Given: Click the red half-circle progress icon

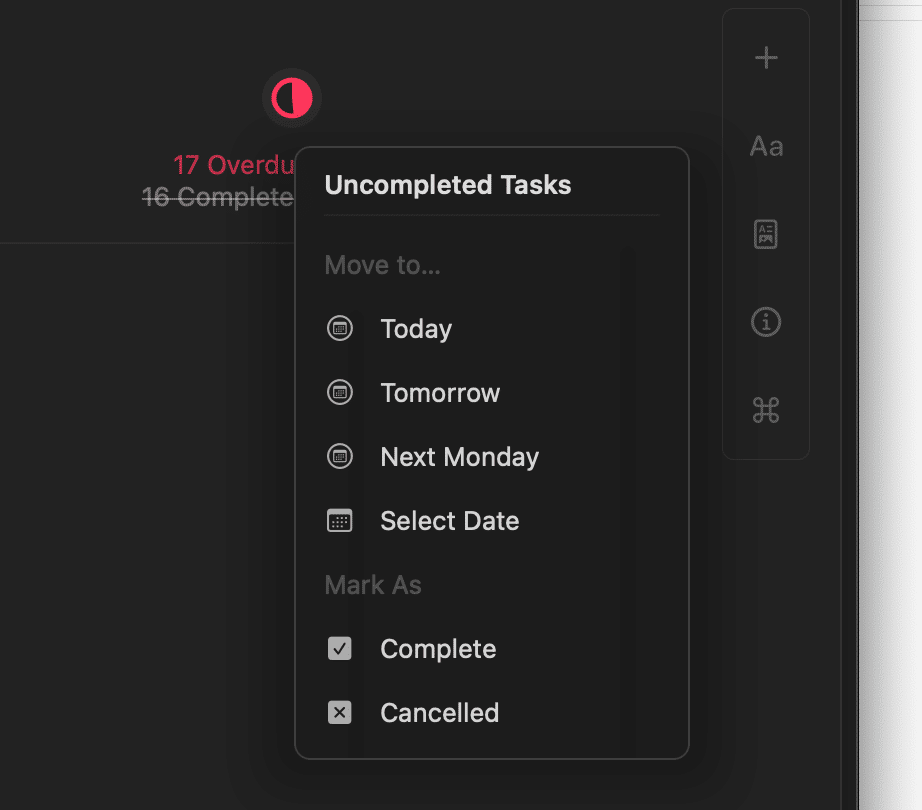Looking at the screenshot, I should coord(292,98).
